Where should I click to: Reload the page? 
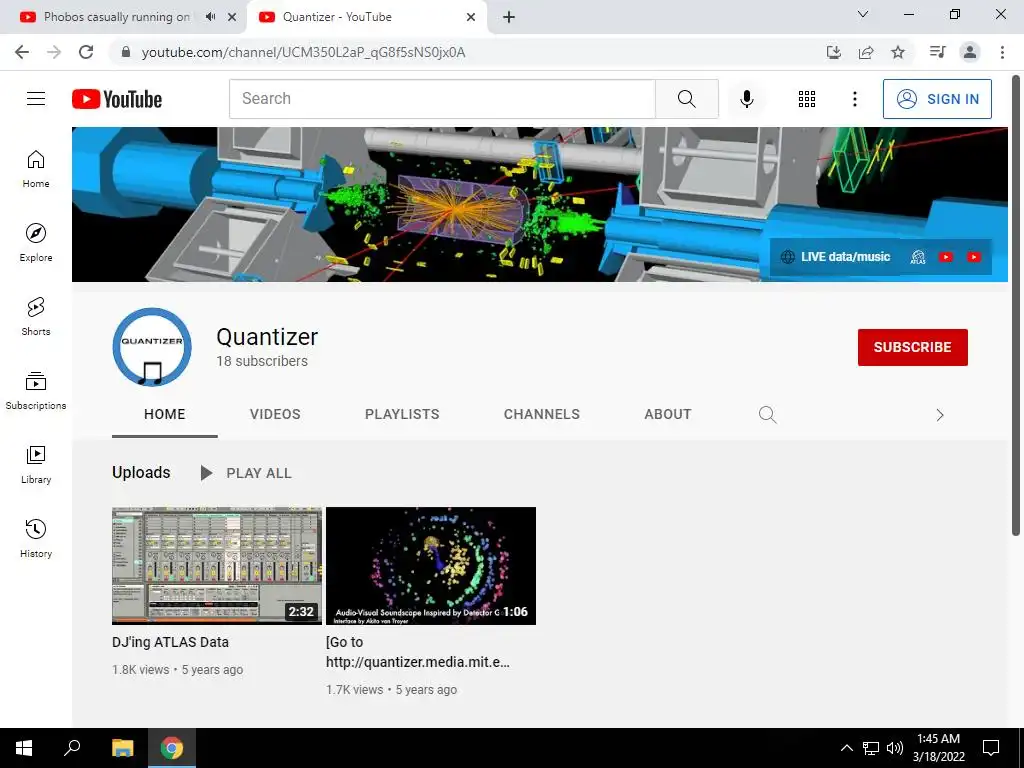[x=86, y=52]
